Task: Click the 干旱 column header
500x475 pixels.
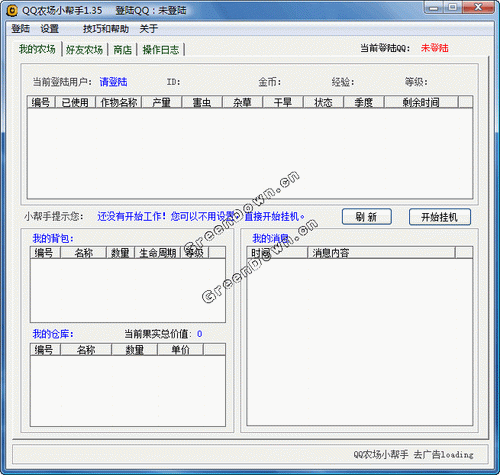Action: [x=283, y=102]
